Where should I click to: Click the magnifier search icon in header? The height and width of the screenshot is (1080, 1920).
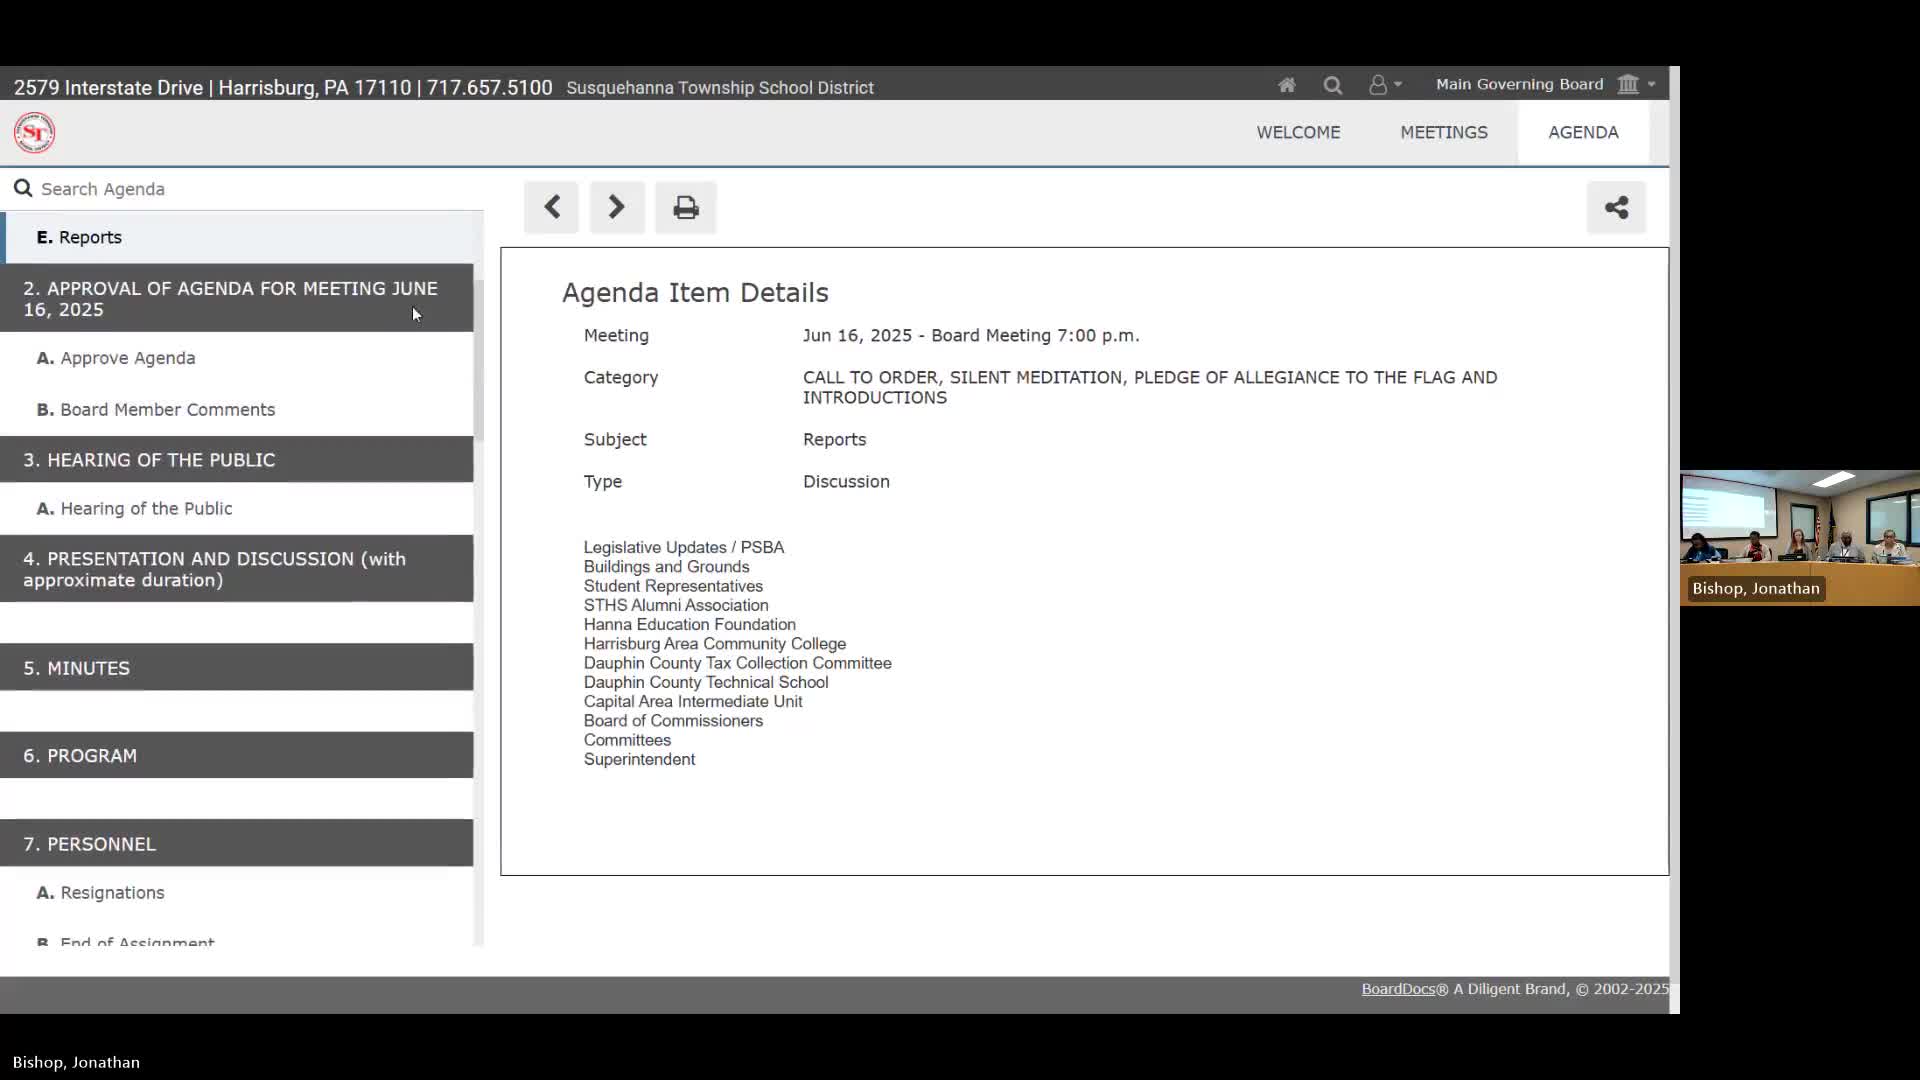[1332, 85]
